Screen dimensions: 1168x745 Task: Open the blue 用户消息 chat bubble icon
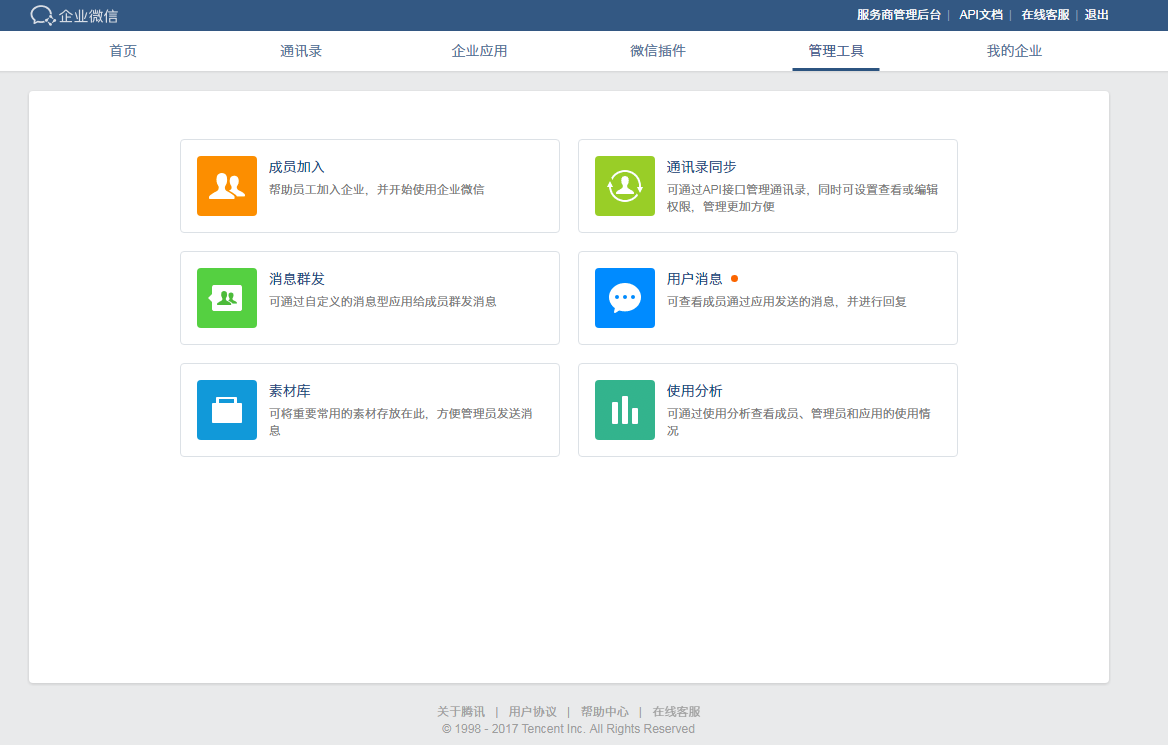[624, 298]
